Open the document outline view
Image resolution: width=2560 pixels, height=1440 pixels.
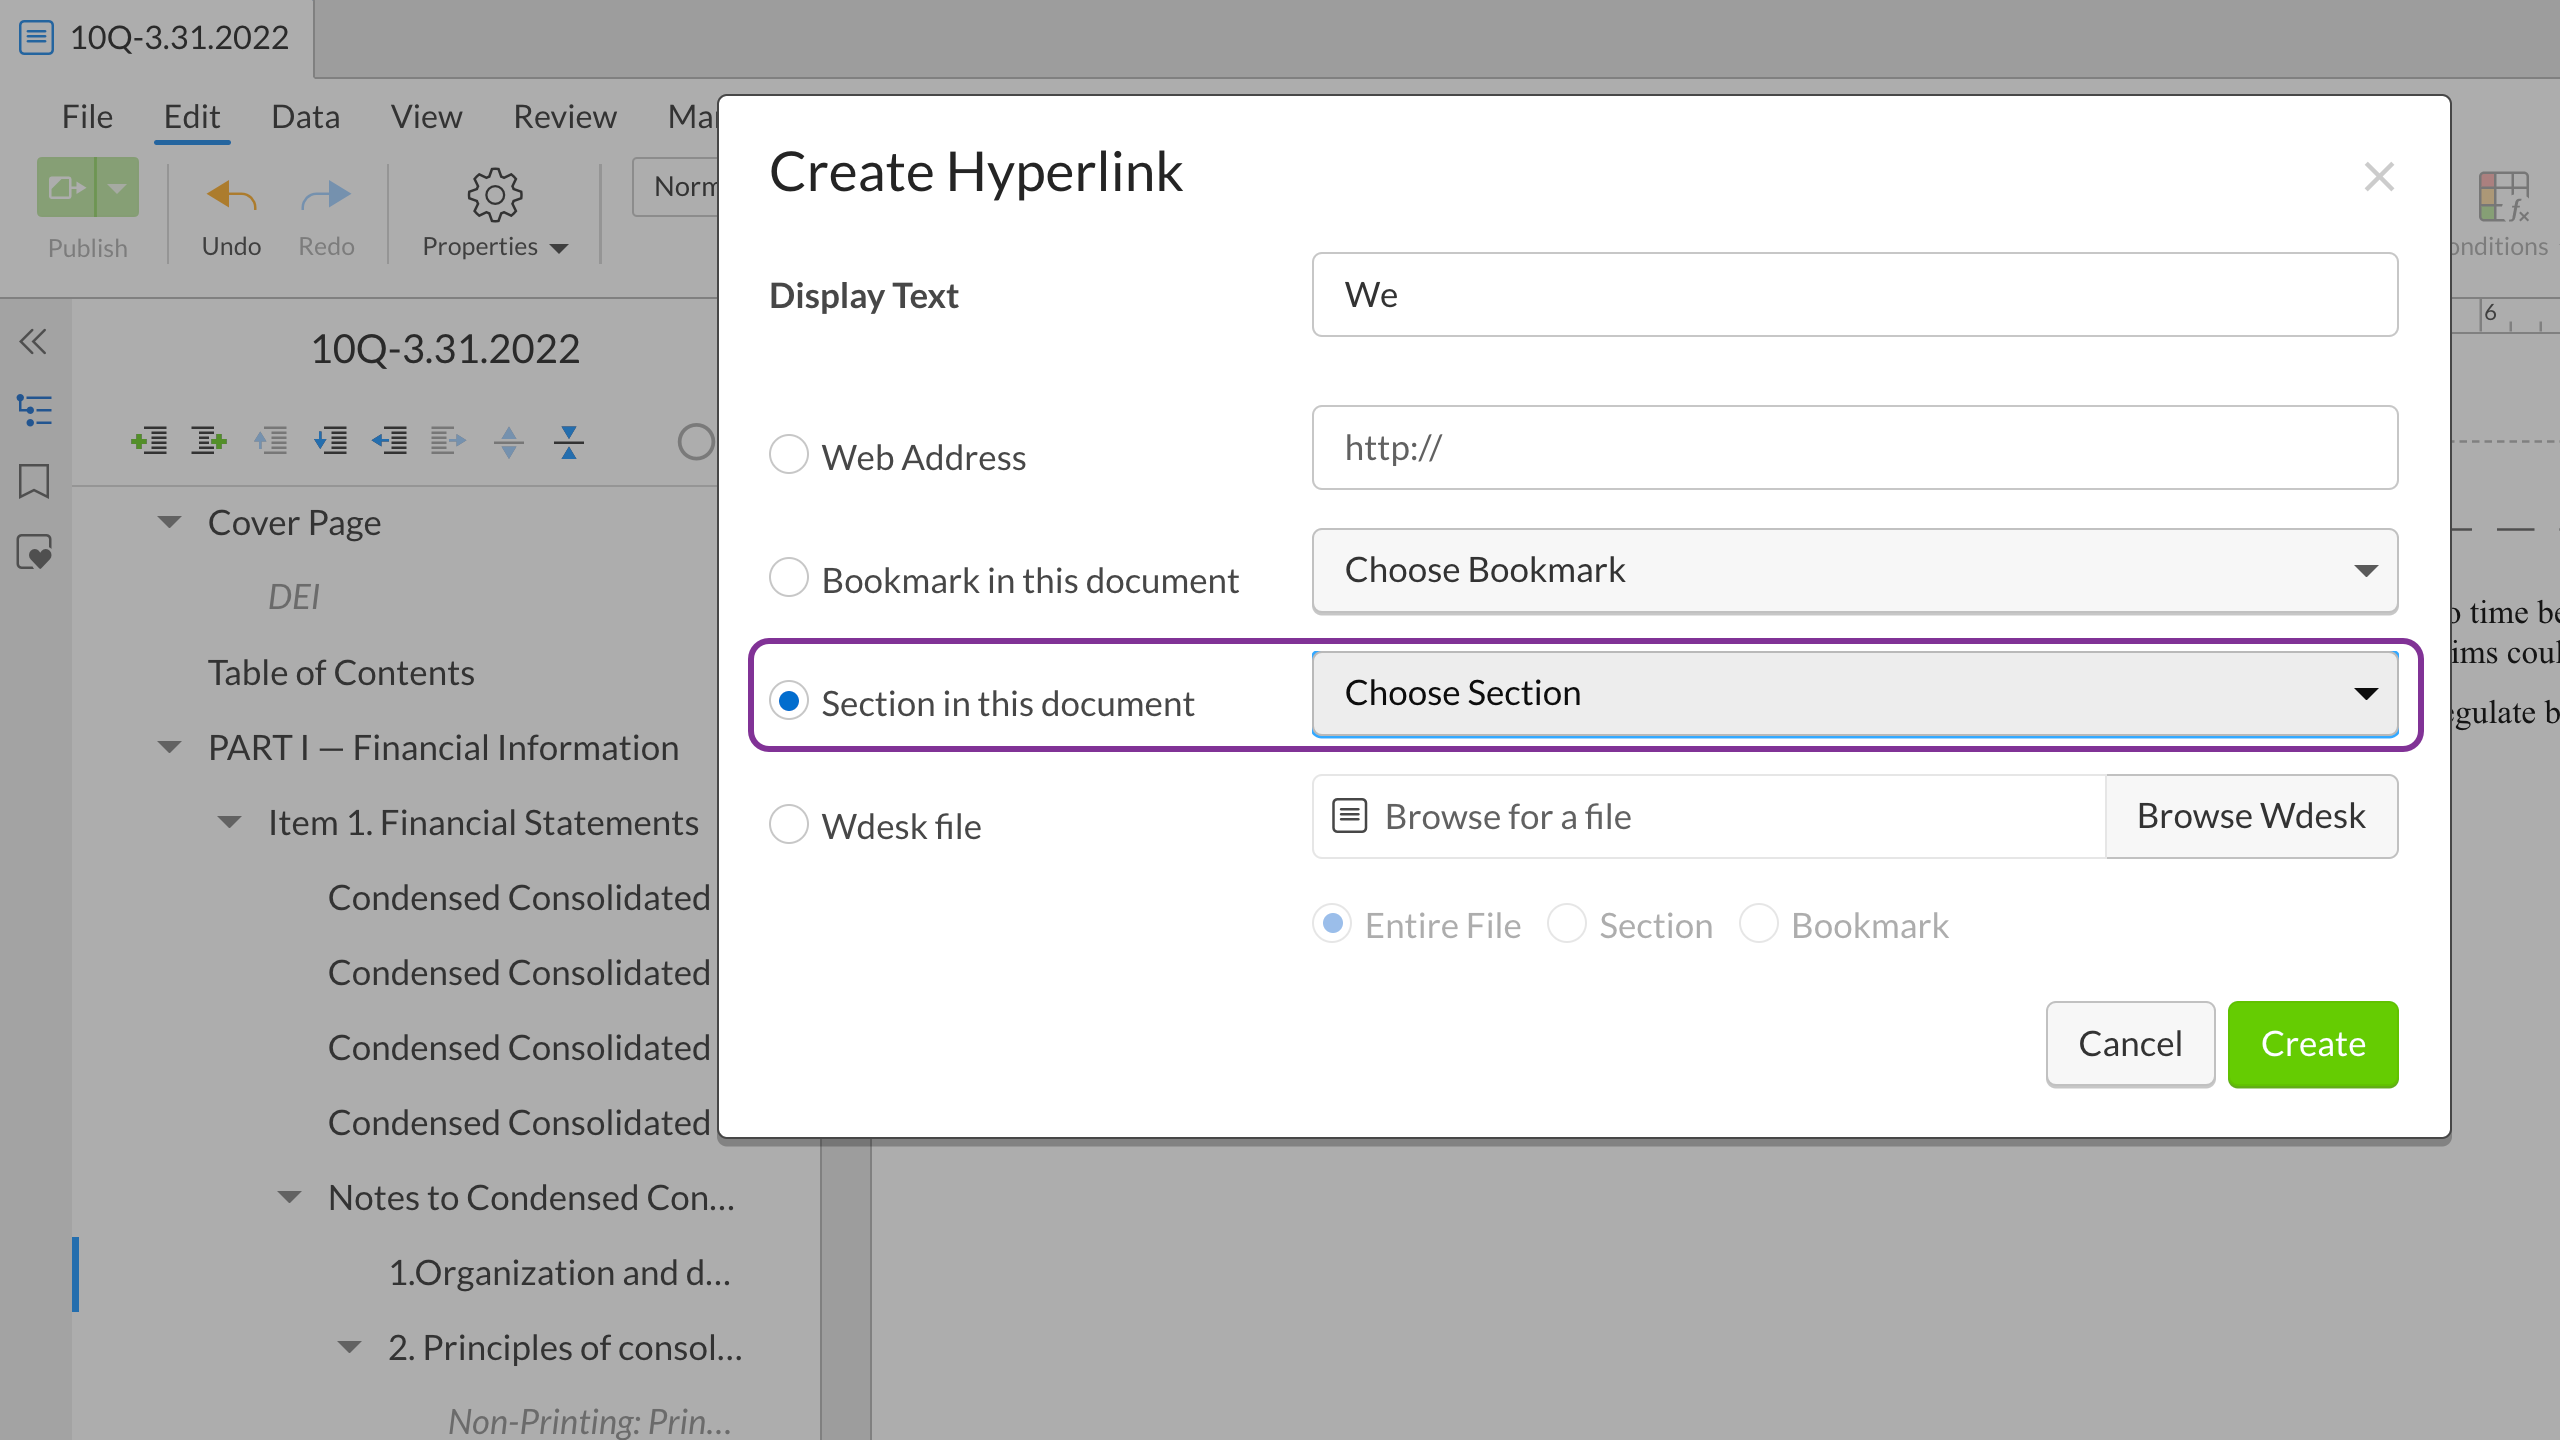coord(35,409)
